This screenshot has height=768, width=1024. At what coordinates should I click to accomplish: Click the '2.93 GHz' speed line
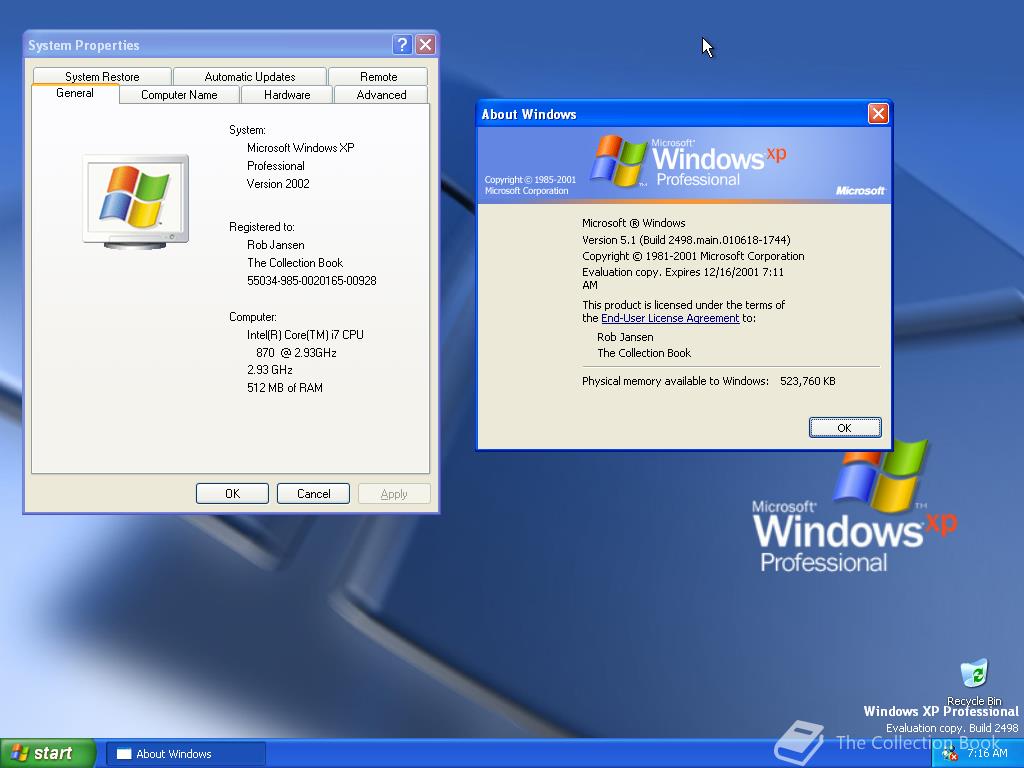(x=270, y=370)
